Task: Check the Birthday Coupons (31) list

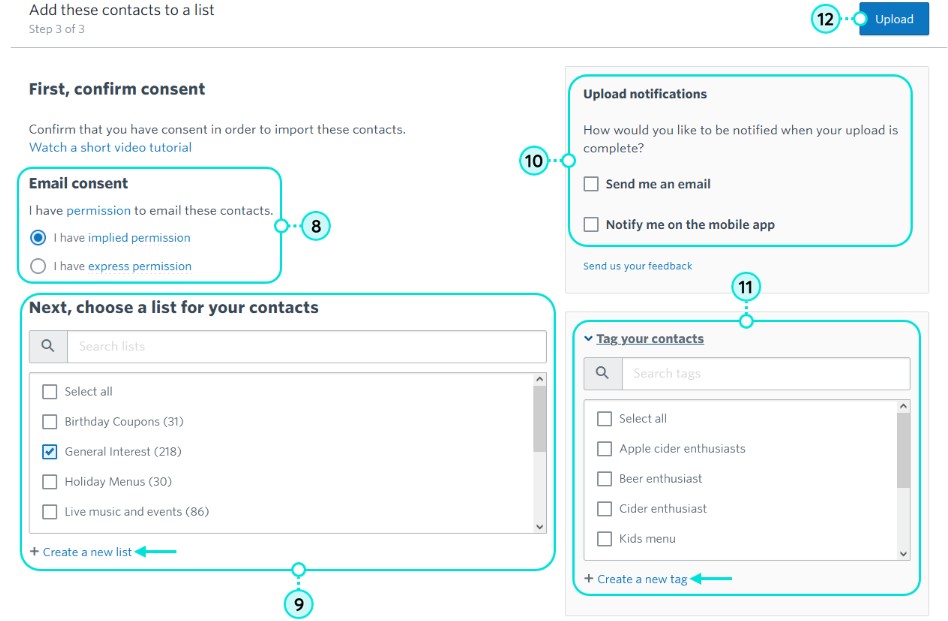Action: click(x=50, y=421)
